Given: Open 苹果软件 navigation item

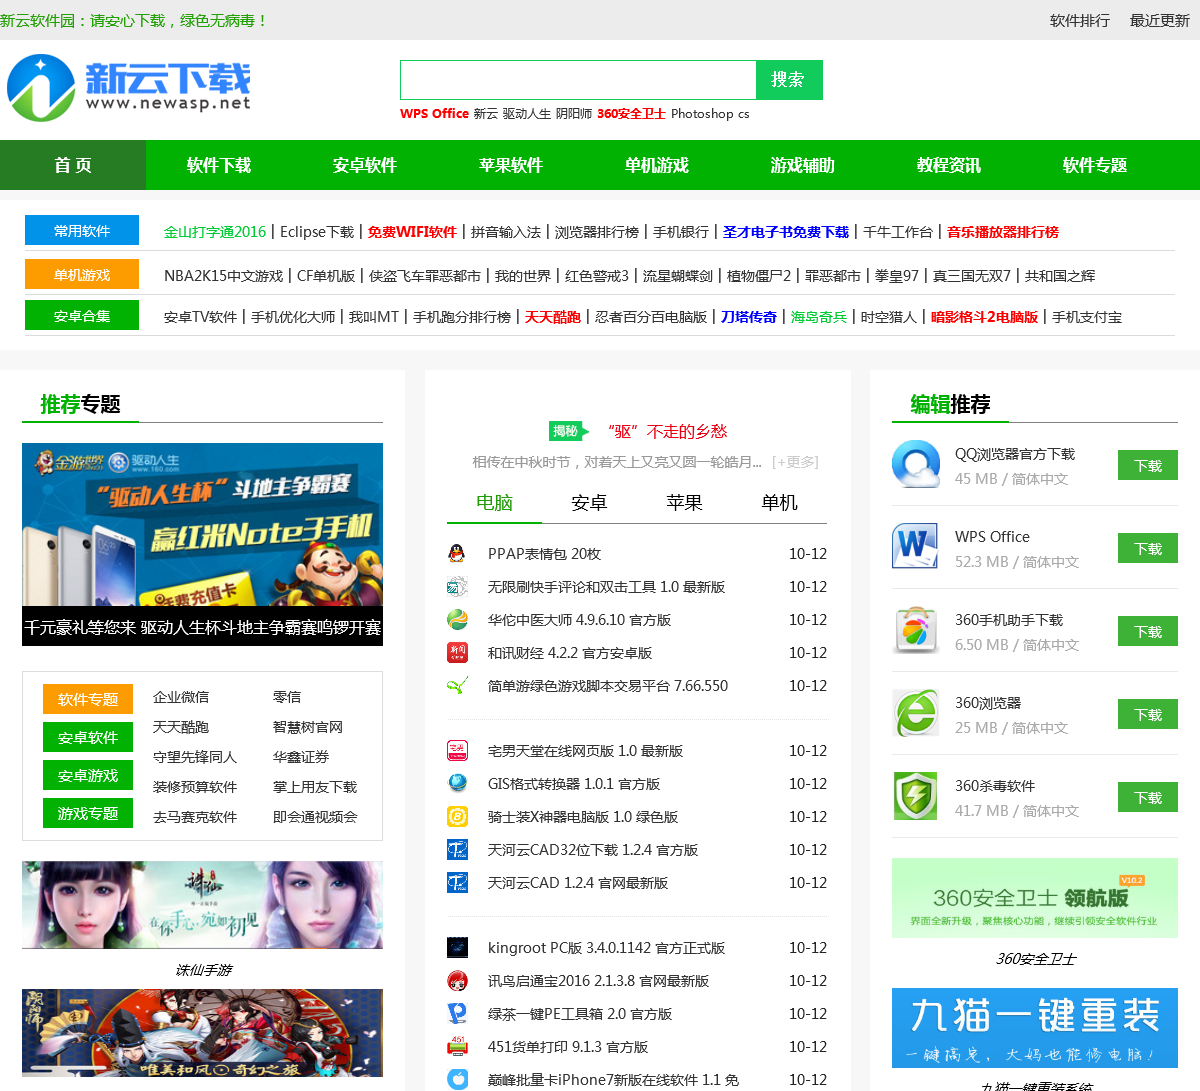Looking at the screenshot, I should 511,165.
